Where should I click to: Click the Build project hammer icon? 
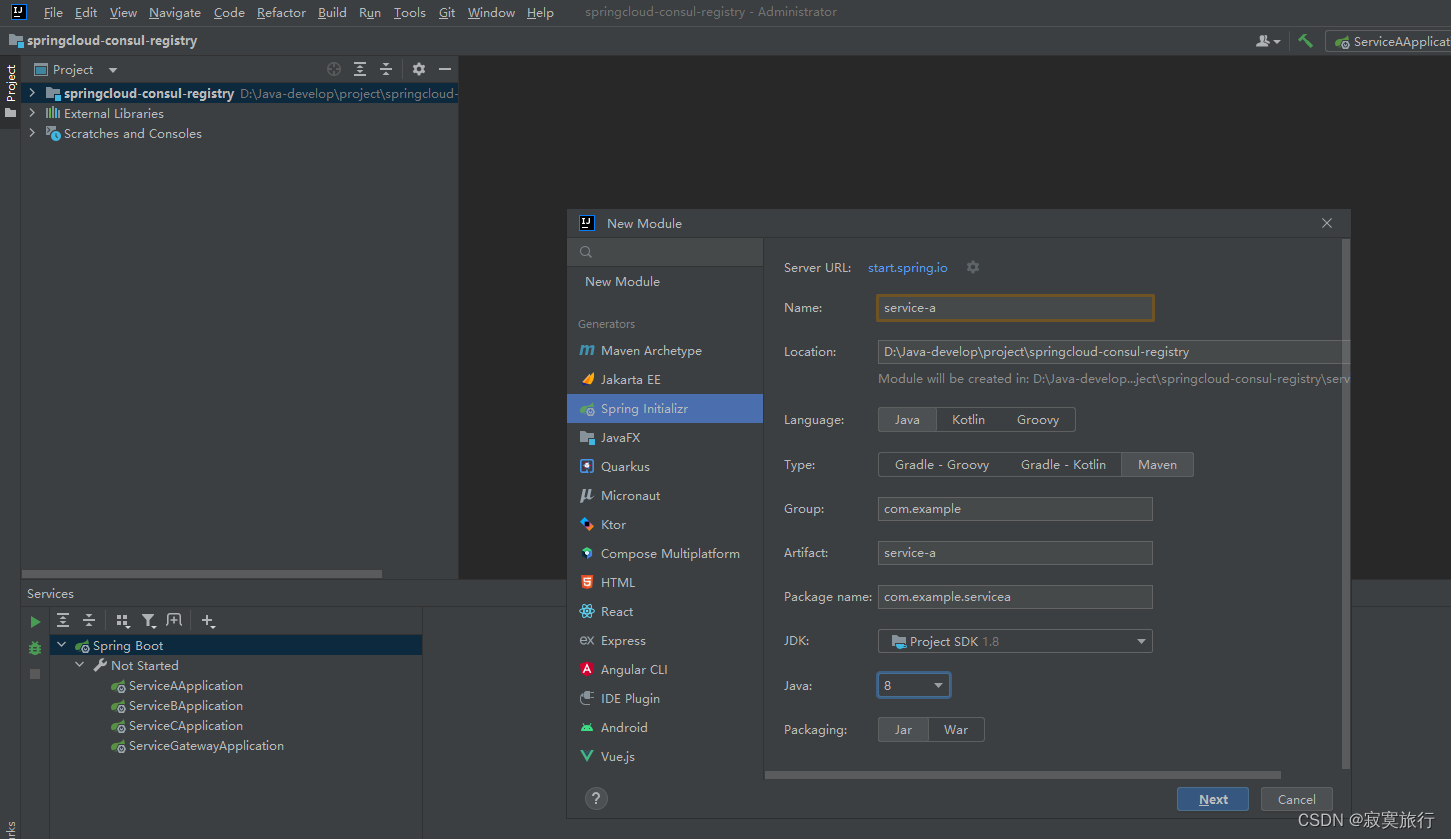pos(1305,41)
